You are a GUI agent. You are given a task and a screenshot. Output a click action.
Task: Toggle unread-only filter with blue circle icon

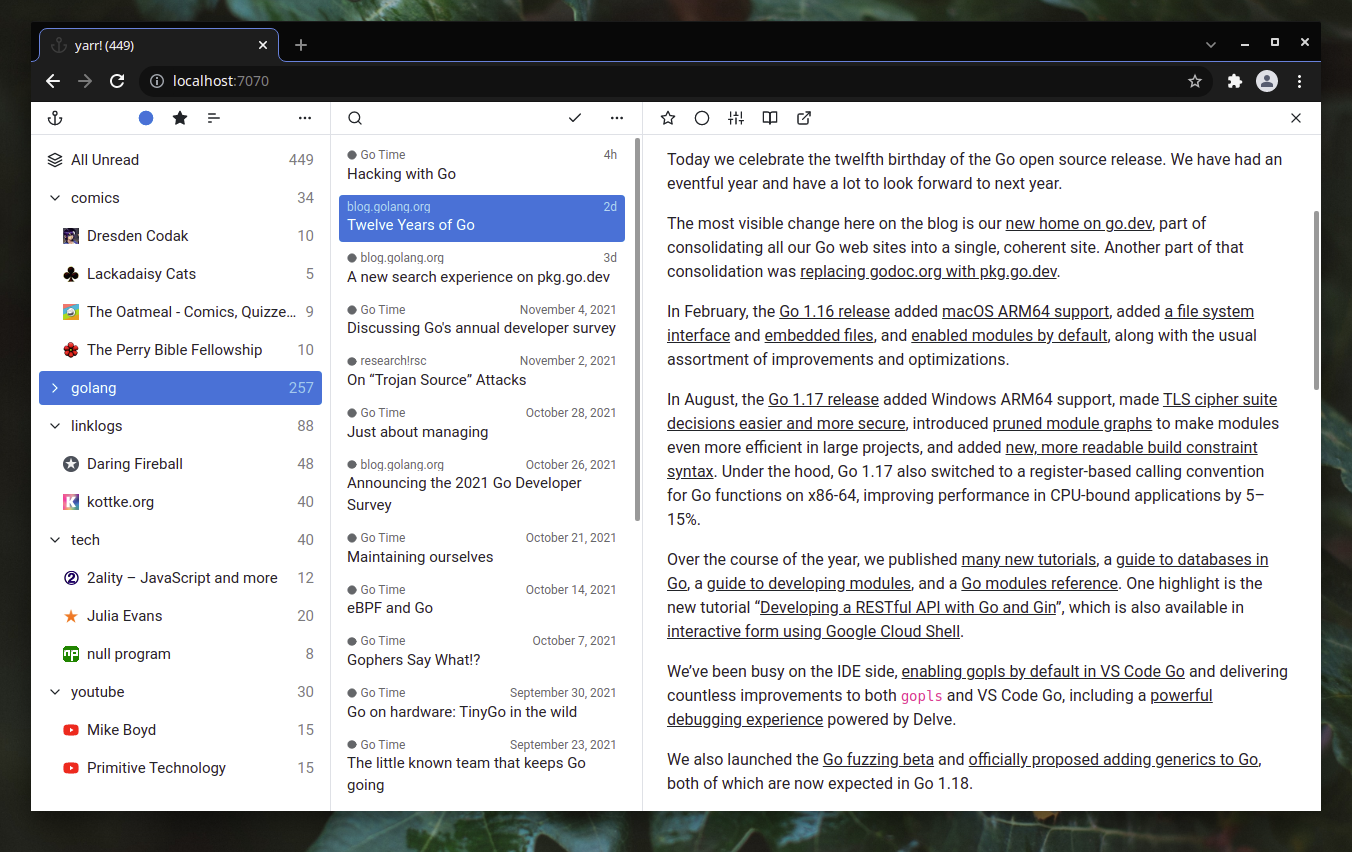(145, 118)
